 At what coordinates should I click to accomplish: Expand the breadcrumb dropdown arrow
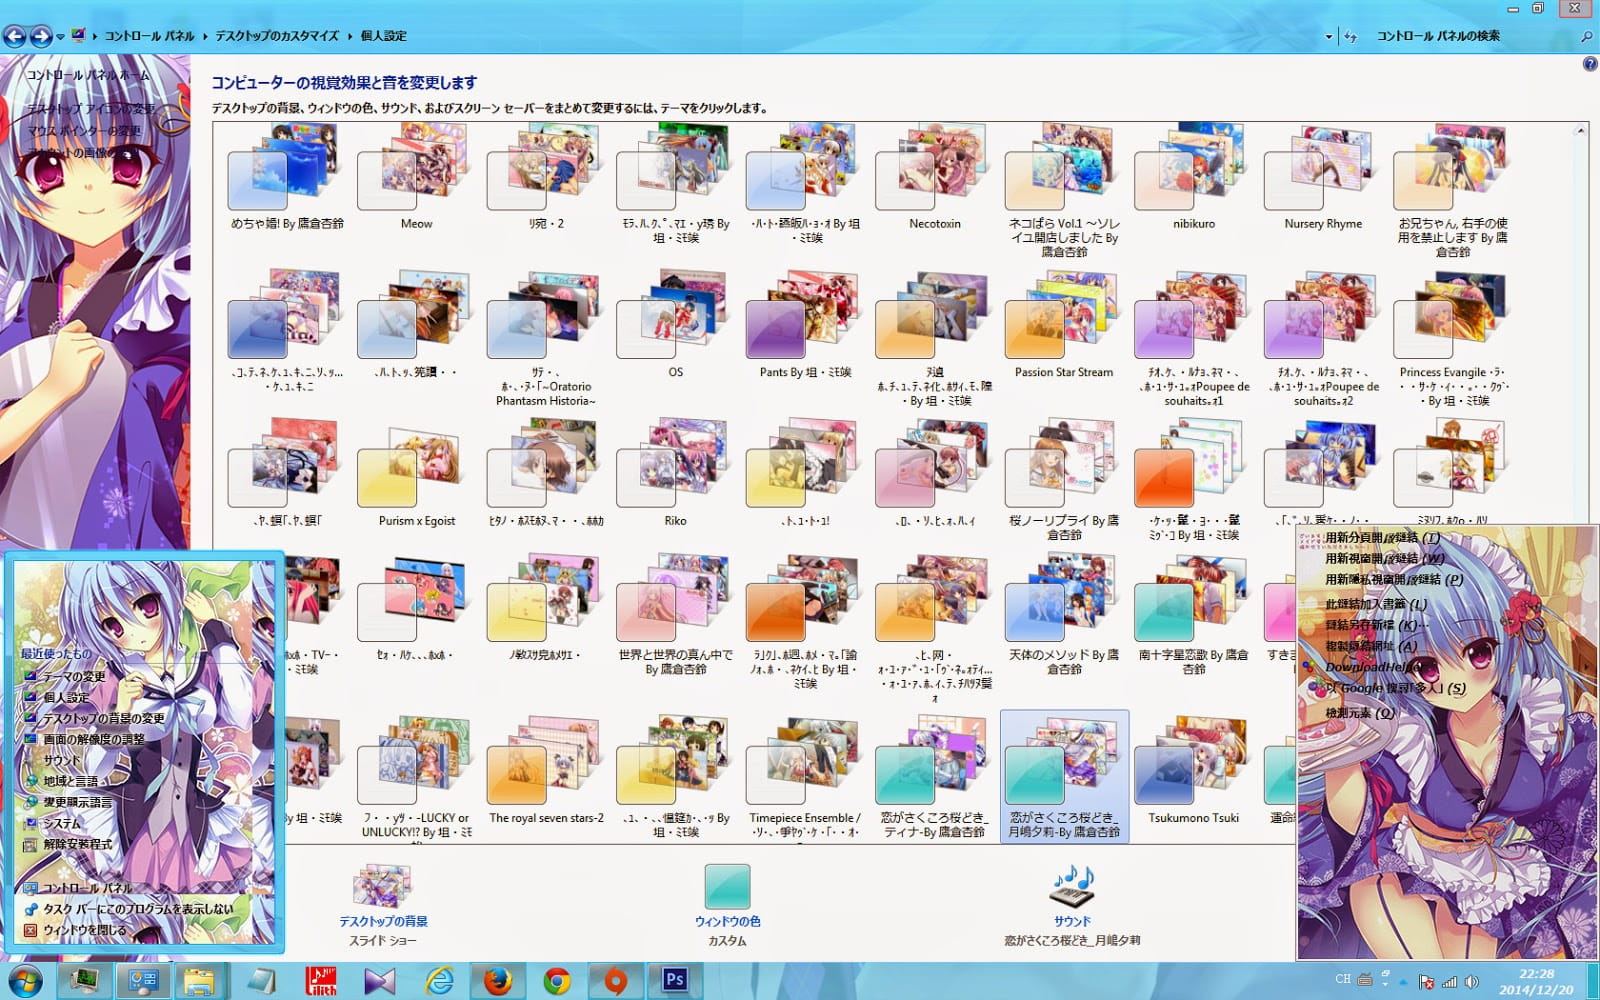(x=59, y=34)
